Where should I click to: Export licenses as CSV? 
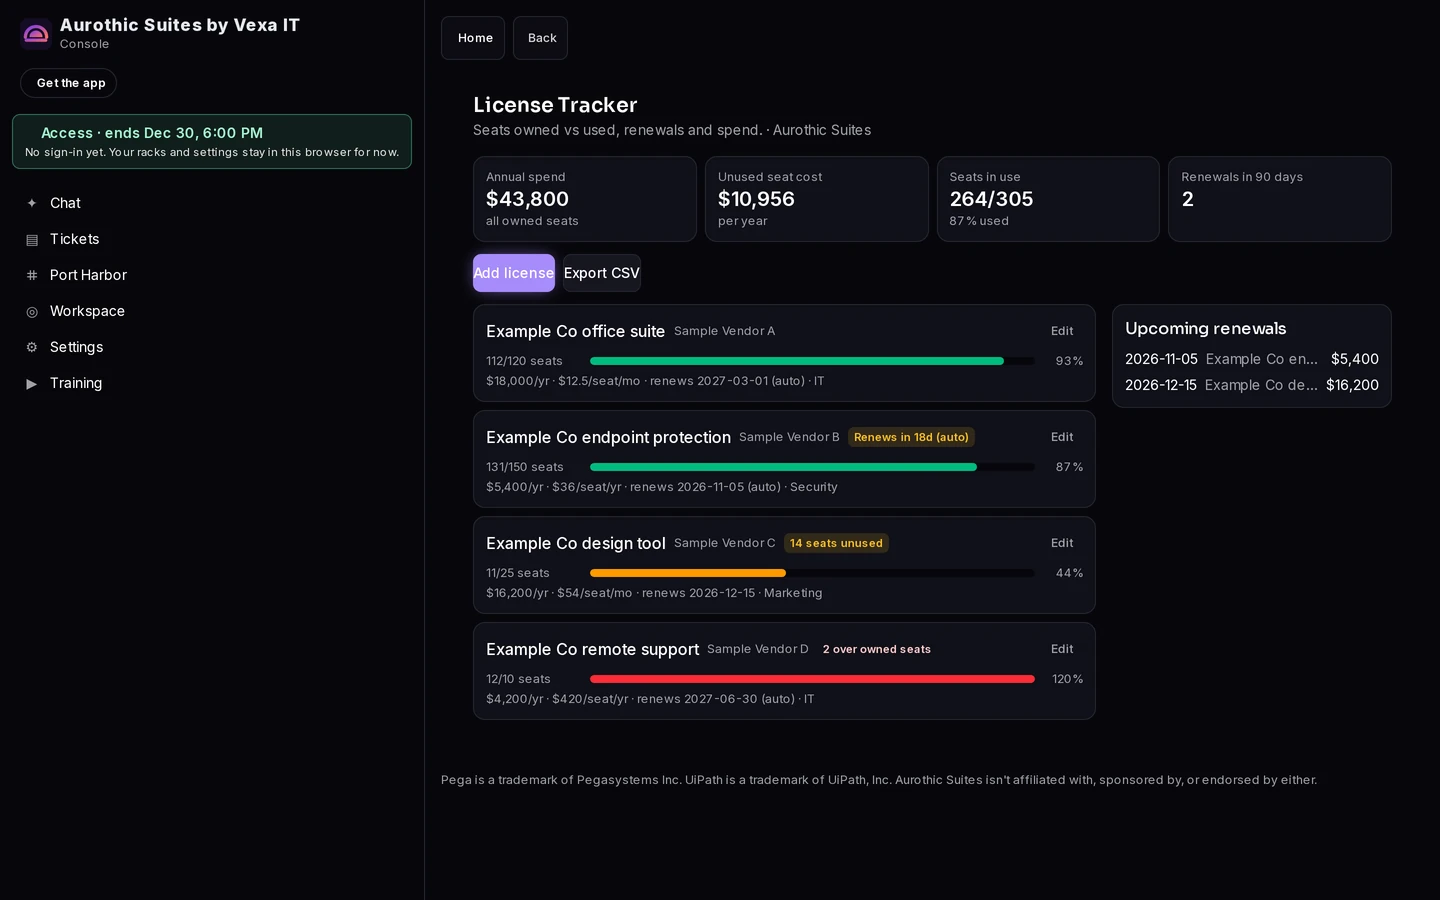(602, 273)
